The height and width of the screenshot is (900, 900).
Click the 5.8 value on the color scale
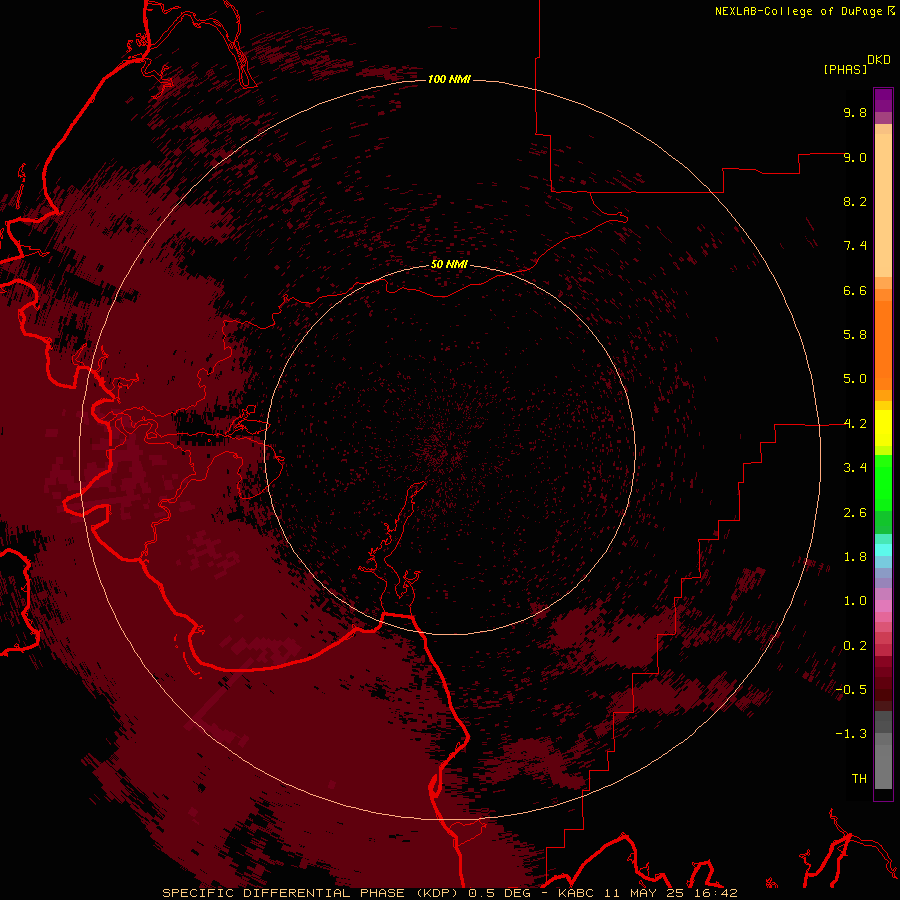pyautogui.click(x=855, y=335)
